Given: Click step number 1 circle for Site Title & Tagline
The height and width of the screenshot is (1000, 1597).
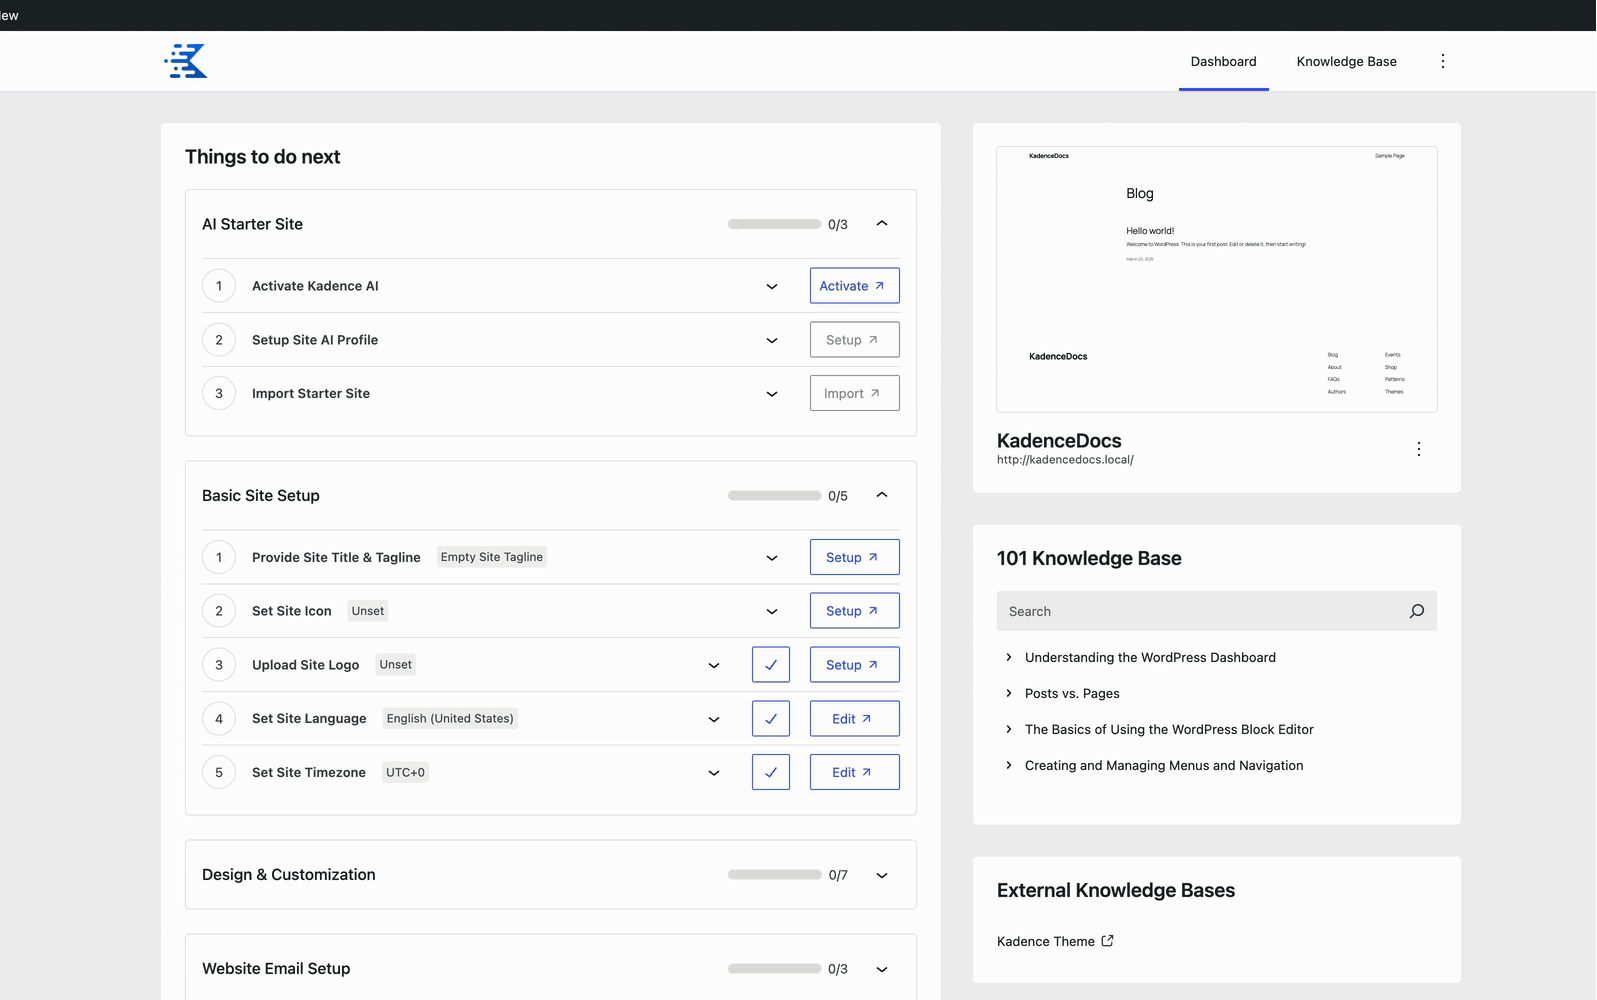Looking at the screenshot, I should (219, 557).
